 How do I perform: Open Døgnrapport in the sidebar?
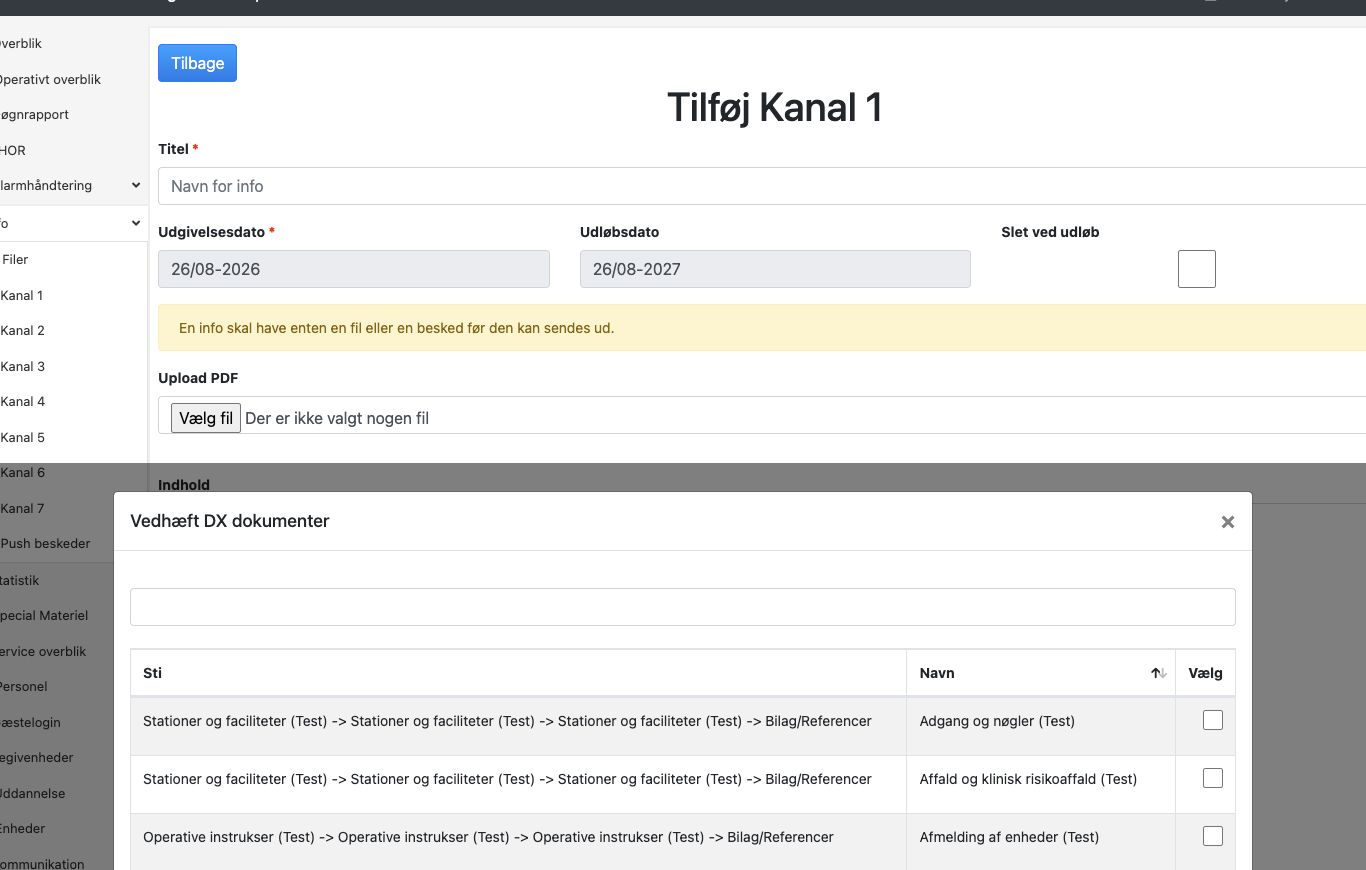[34, 114]
